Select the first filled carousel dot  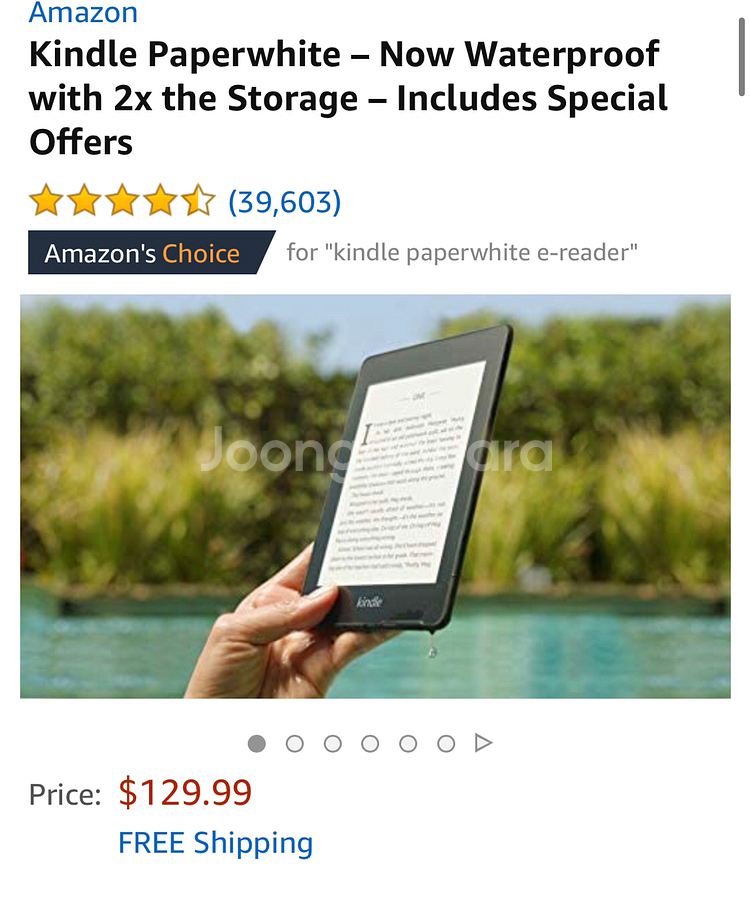(x=257, y=743)
